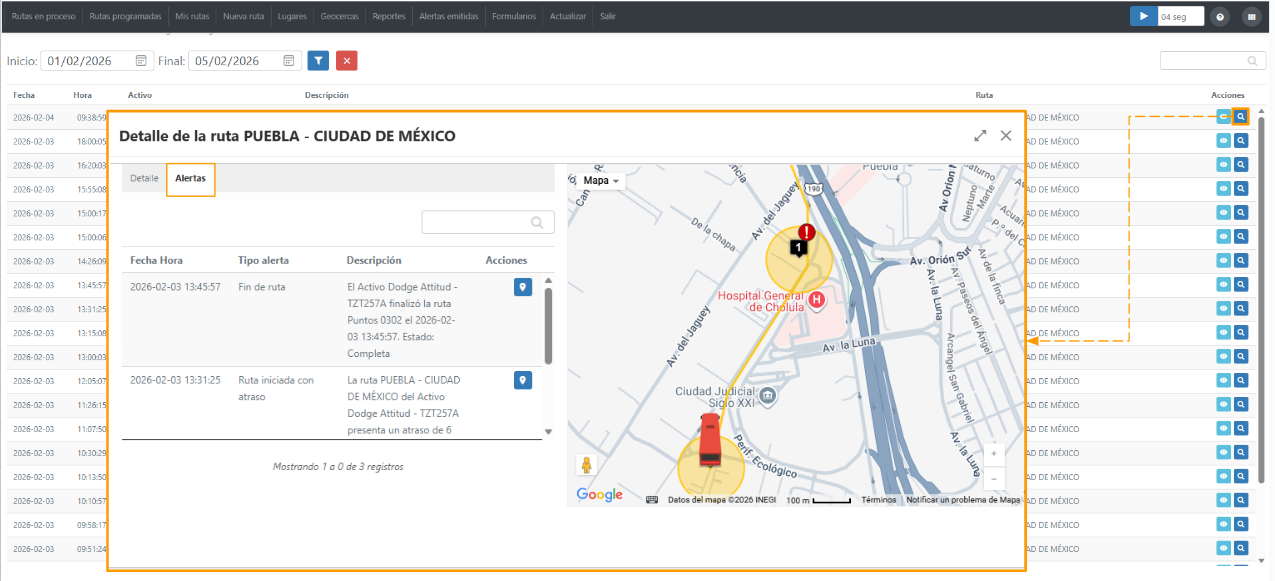
Task: Click the Inicio date input field
Action: click(x=97, y=61)
